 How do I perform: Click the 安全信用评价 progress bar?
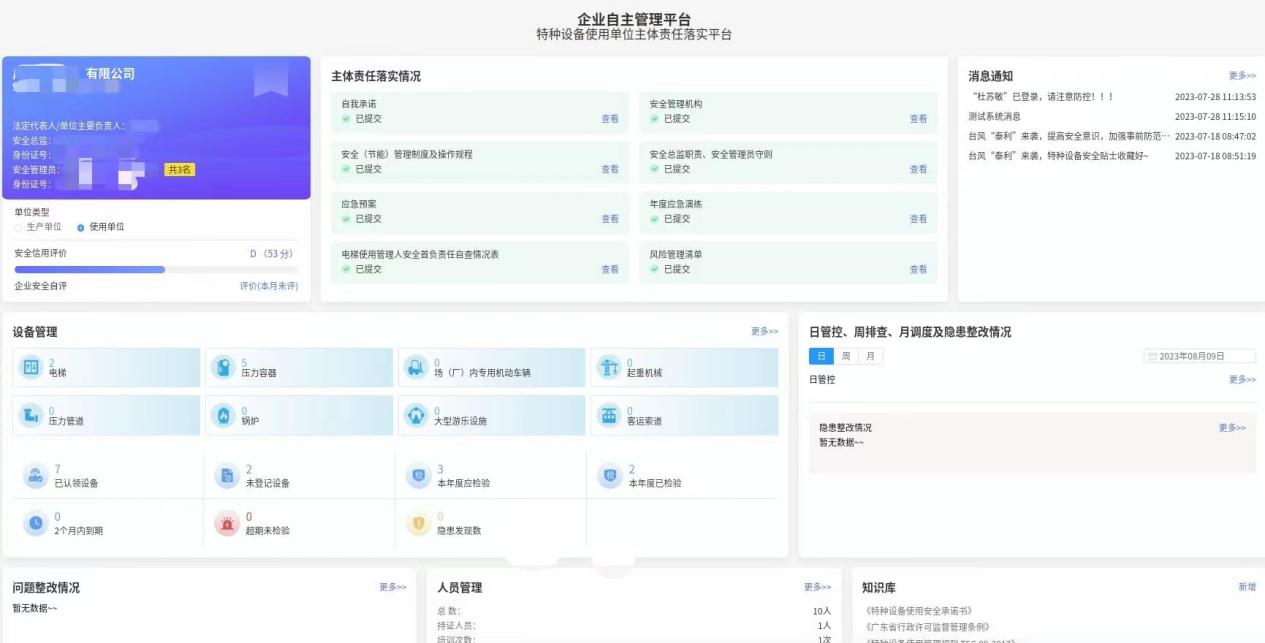click(x=156, y=269)
